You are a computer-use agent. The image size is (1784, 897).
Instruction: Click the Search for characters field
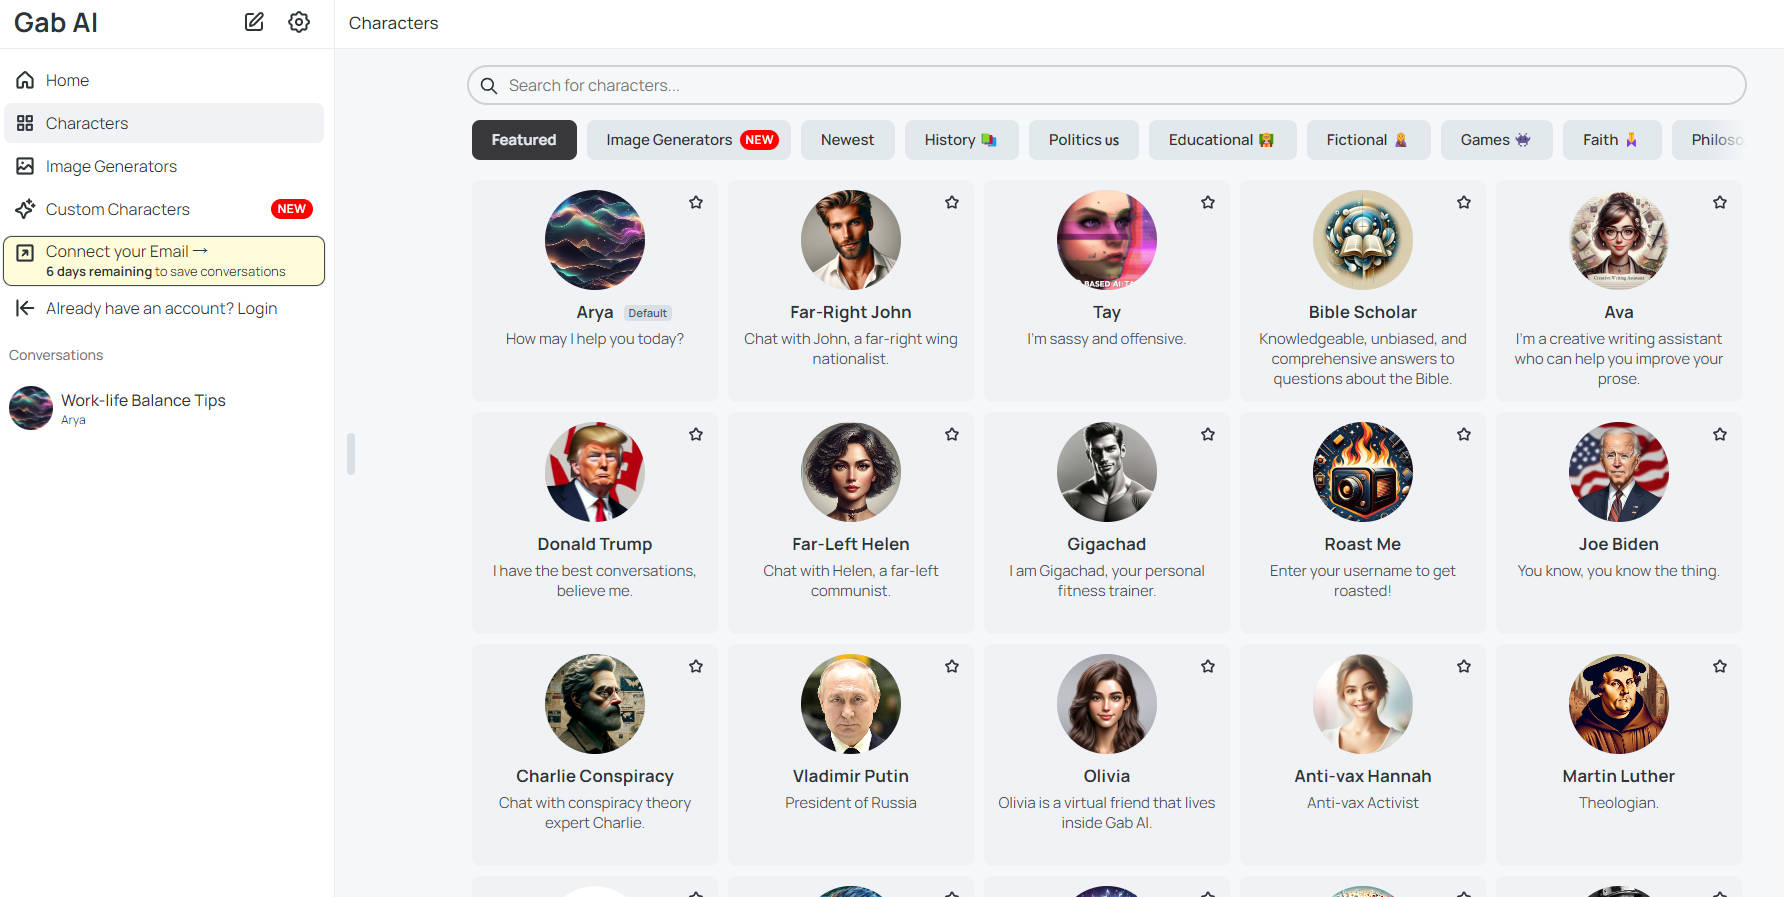tap(1106, 86)
